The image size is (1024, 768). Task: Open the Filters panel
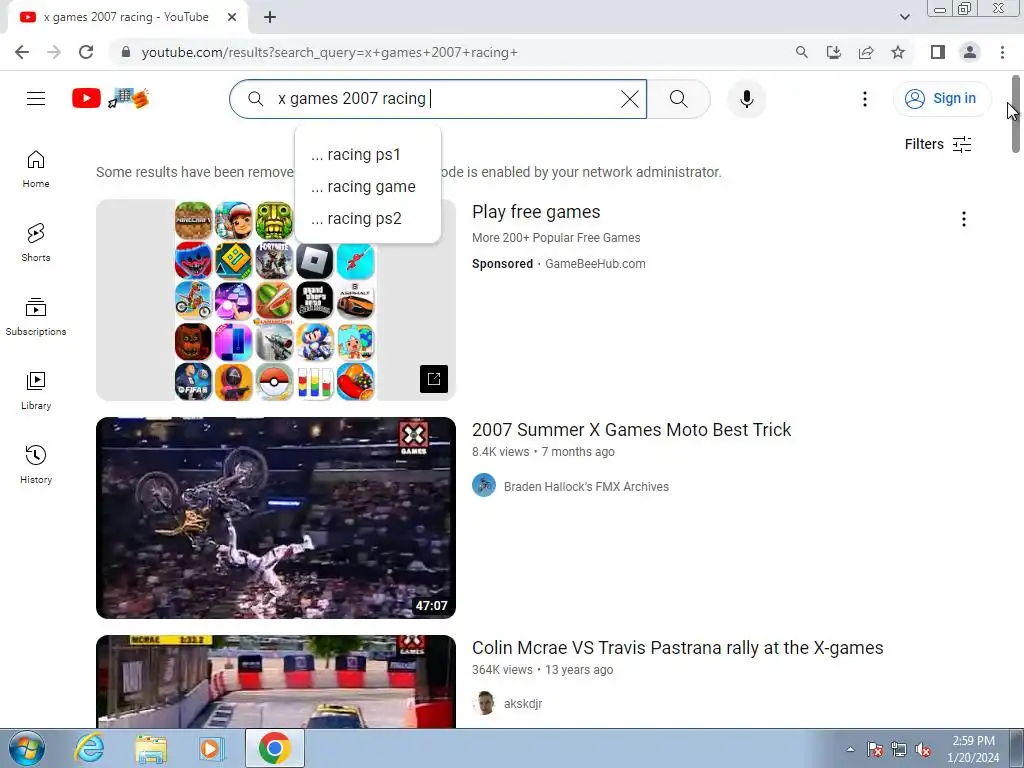pyautogui.click(x=938, y=144)
